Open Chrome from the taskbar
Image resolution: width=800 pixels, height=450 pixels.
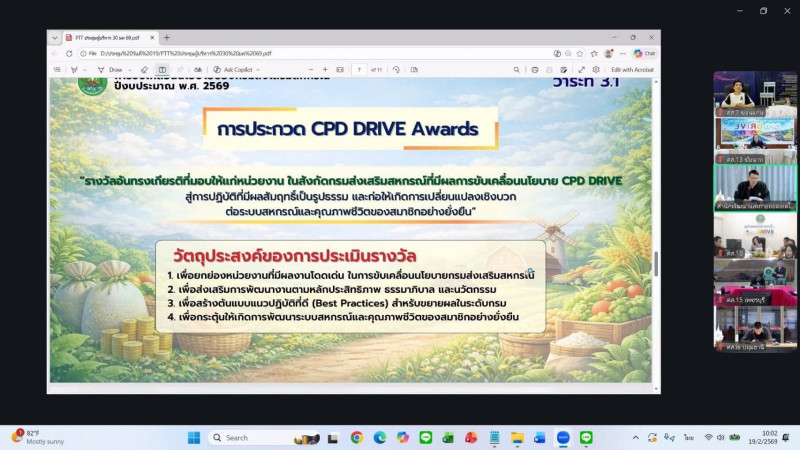click(357, 438)
